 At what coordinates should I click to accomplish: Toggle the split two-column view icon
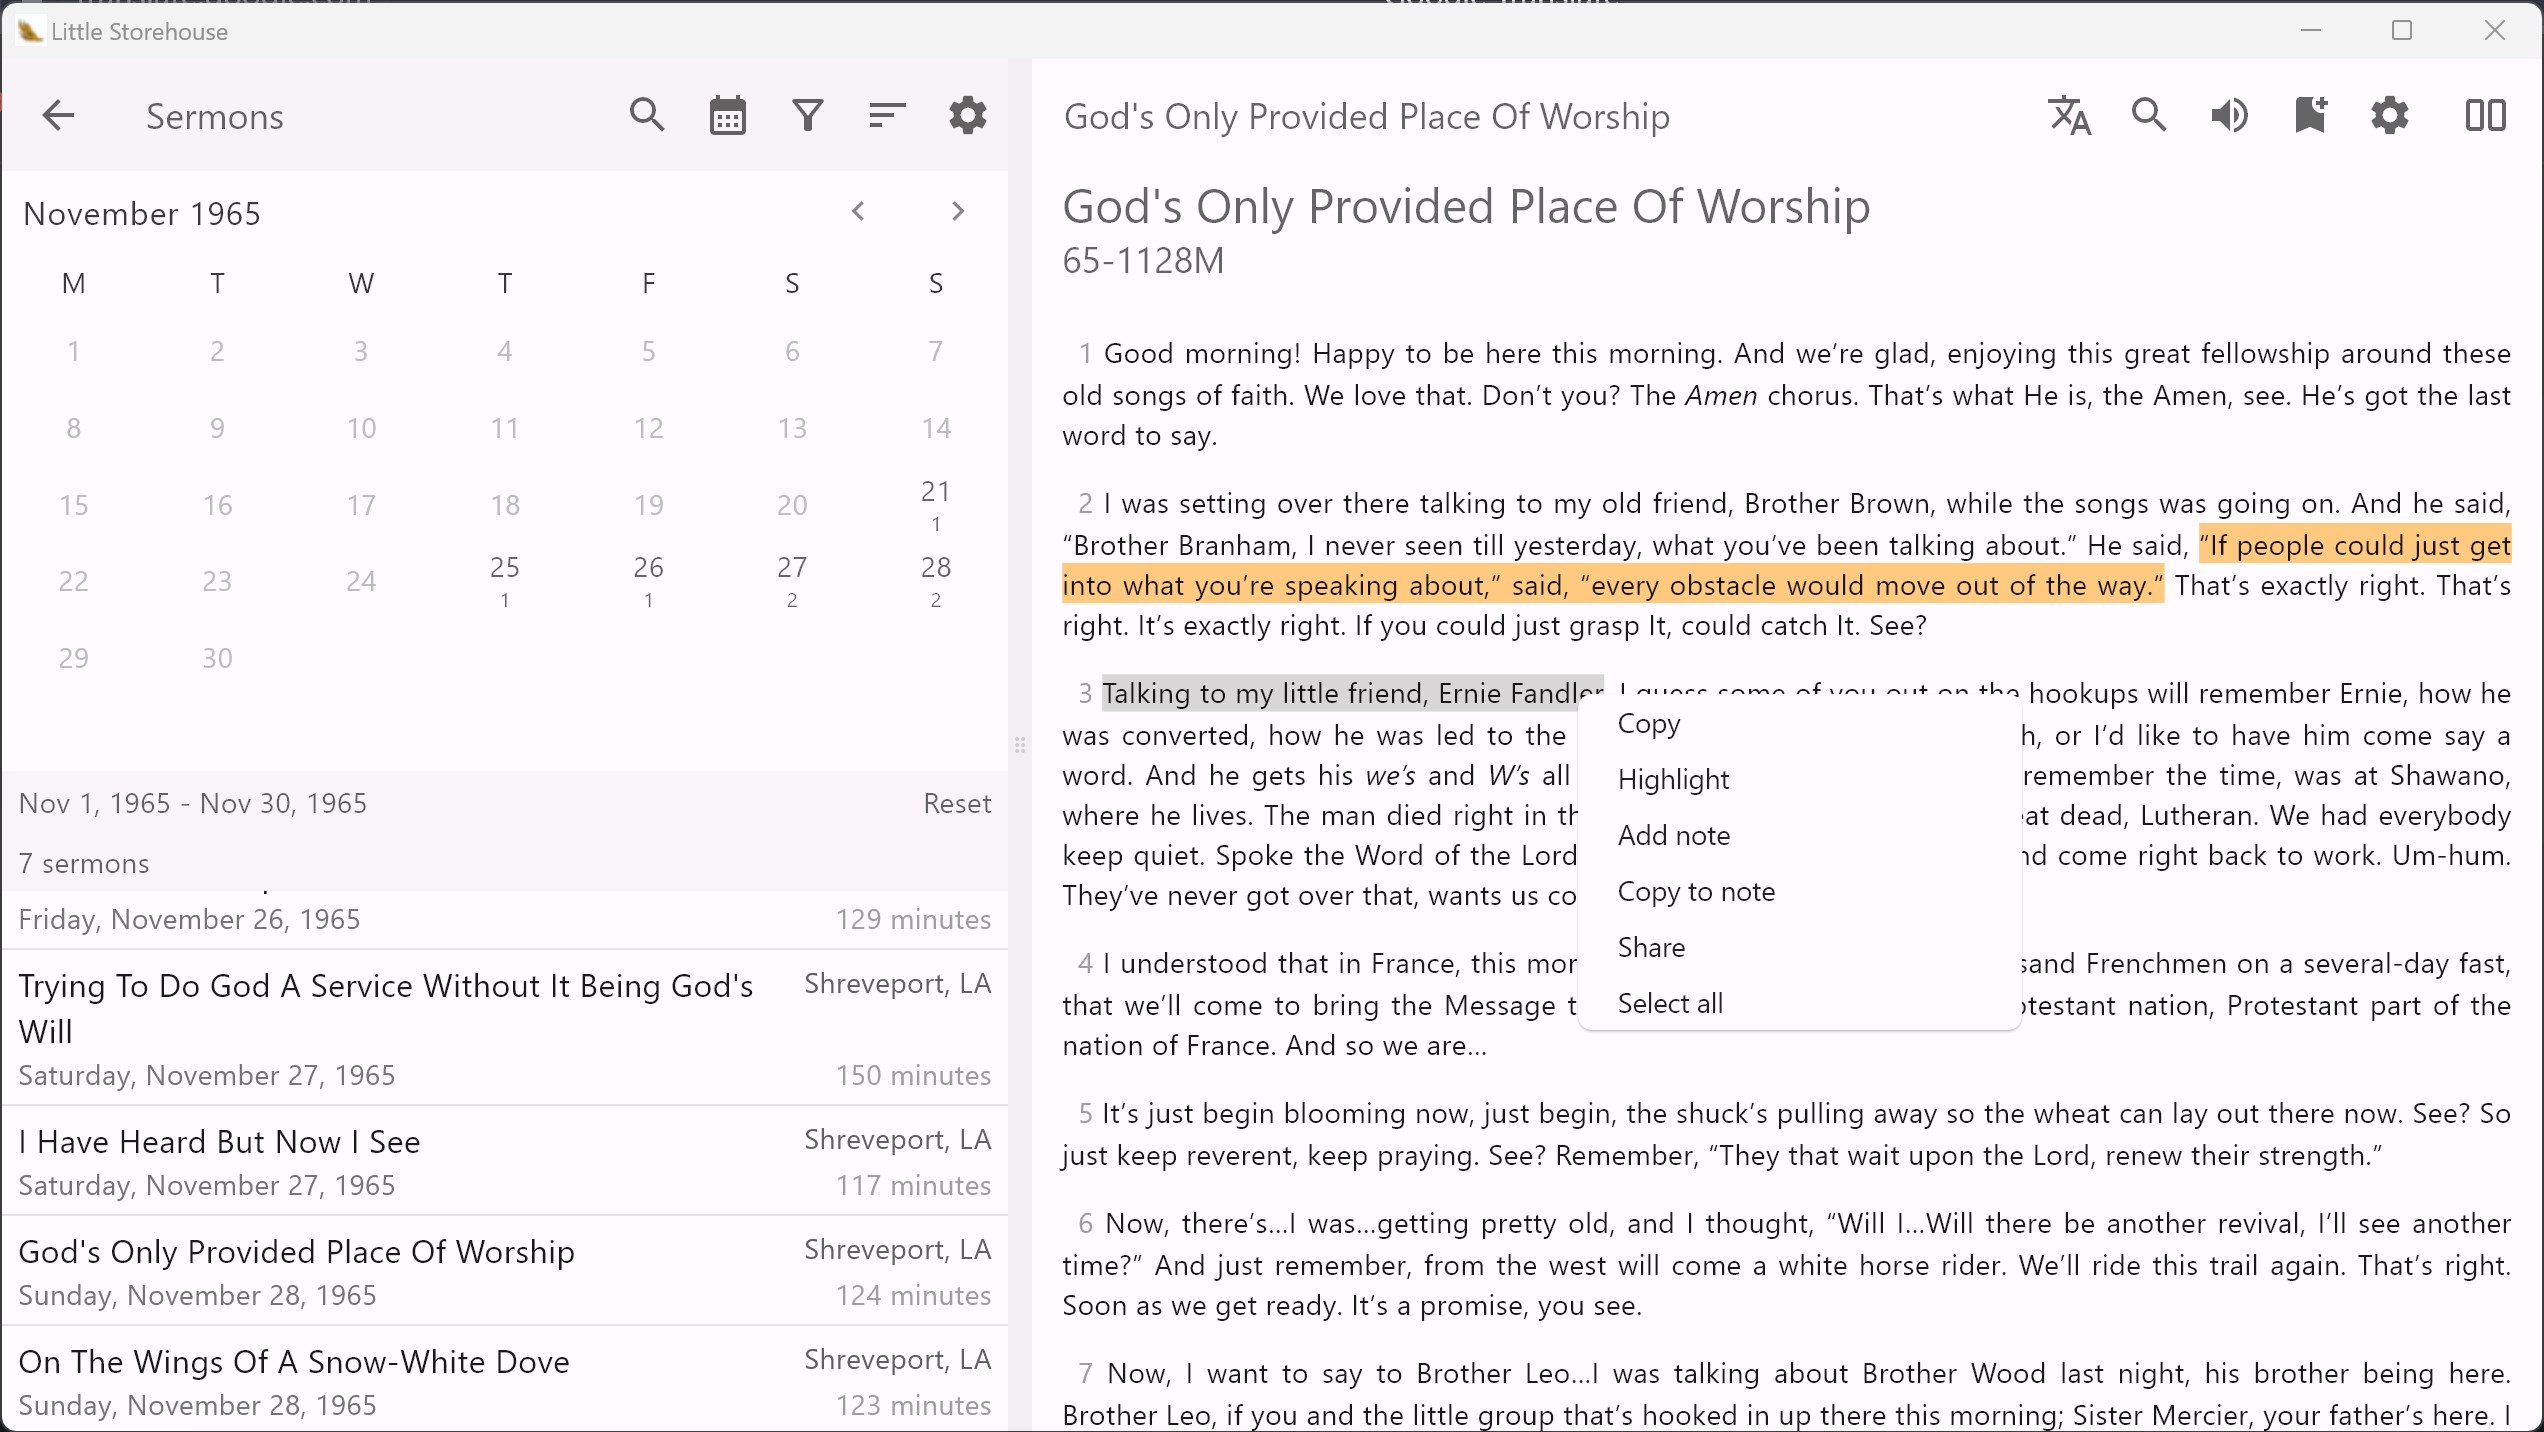(2485, 116)
